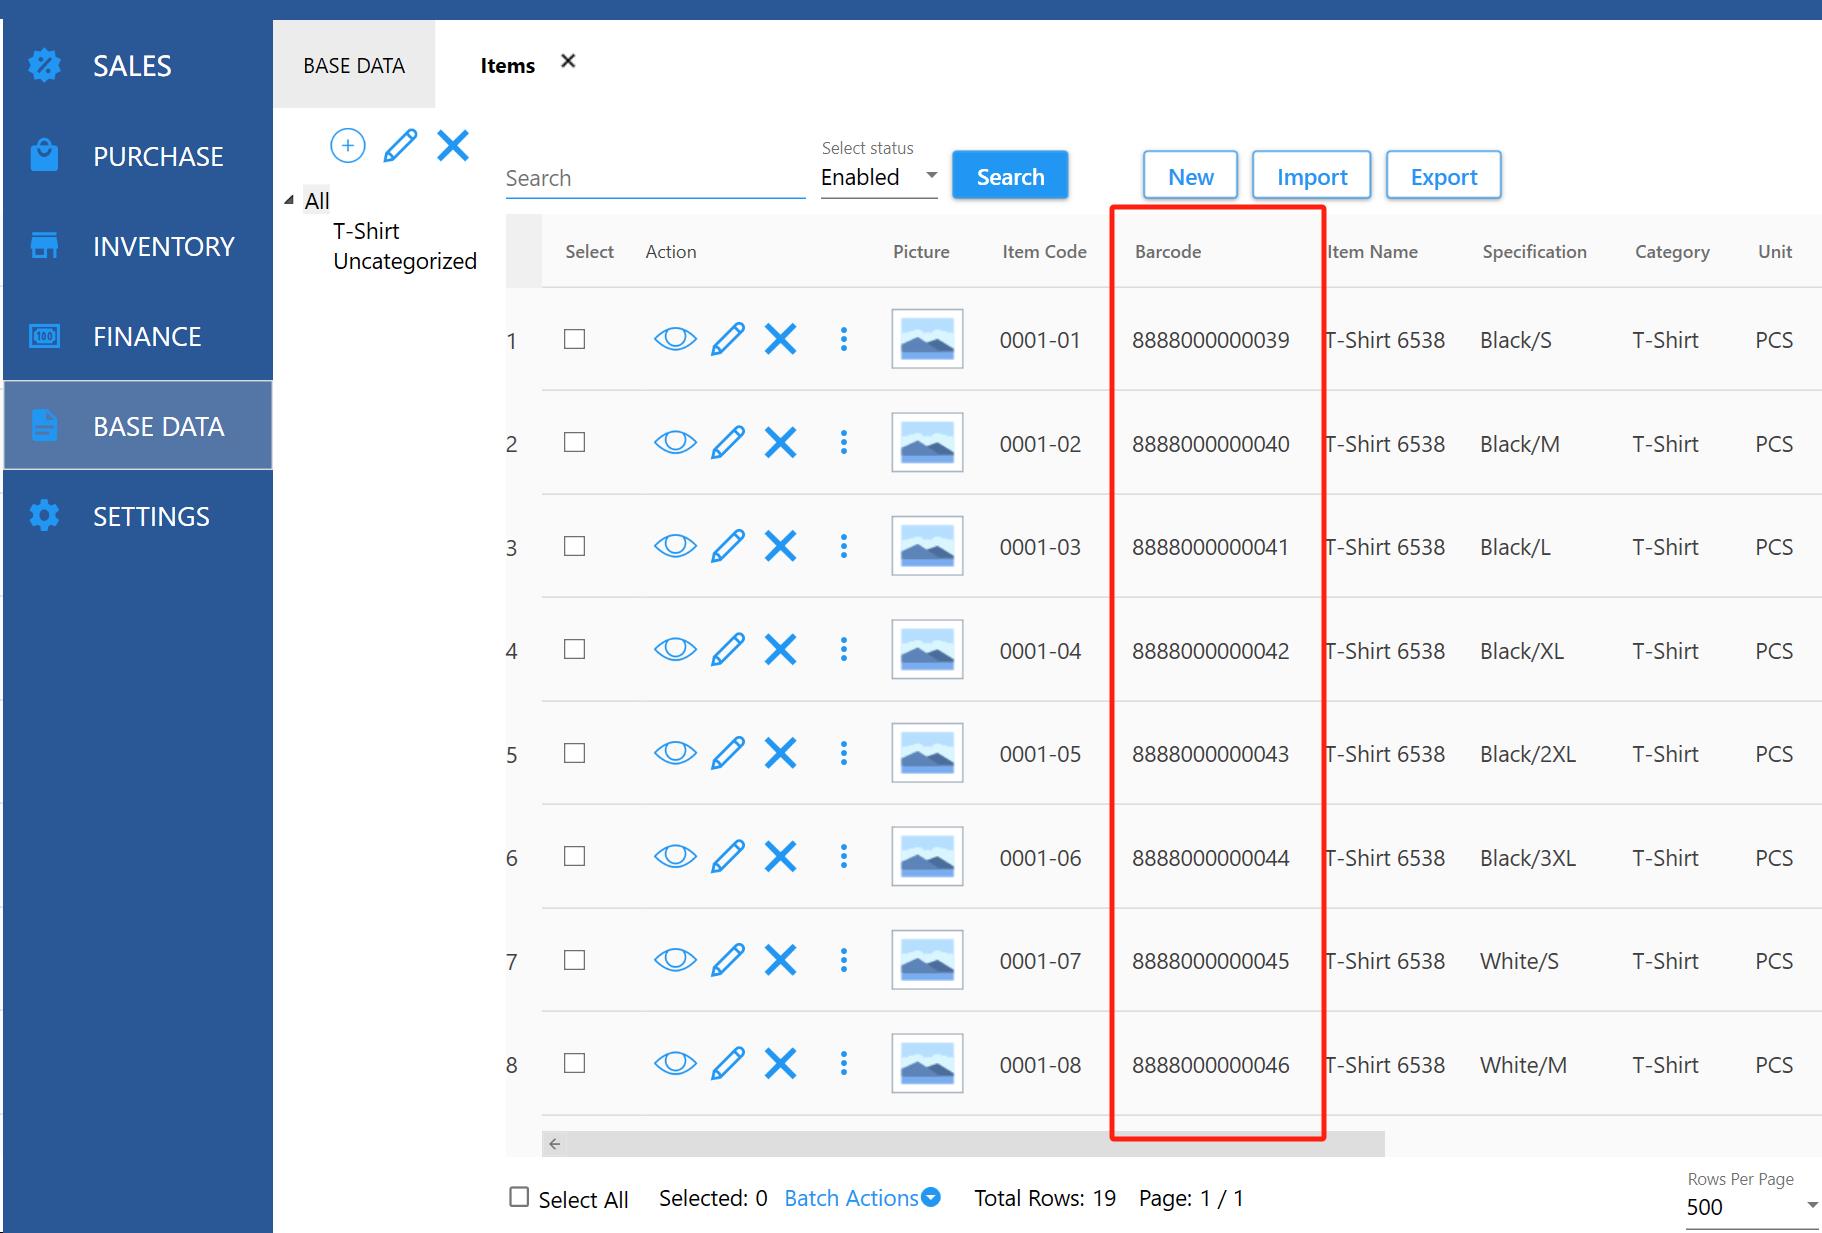This screenshot has height=1233, width=1822.
Task: Open more options menu for item 0001-02
Action: coord(844,443)
